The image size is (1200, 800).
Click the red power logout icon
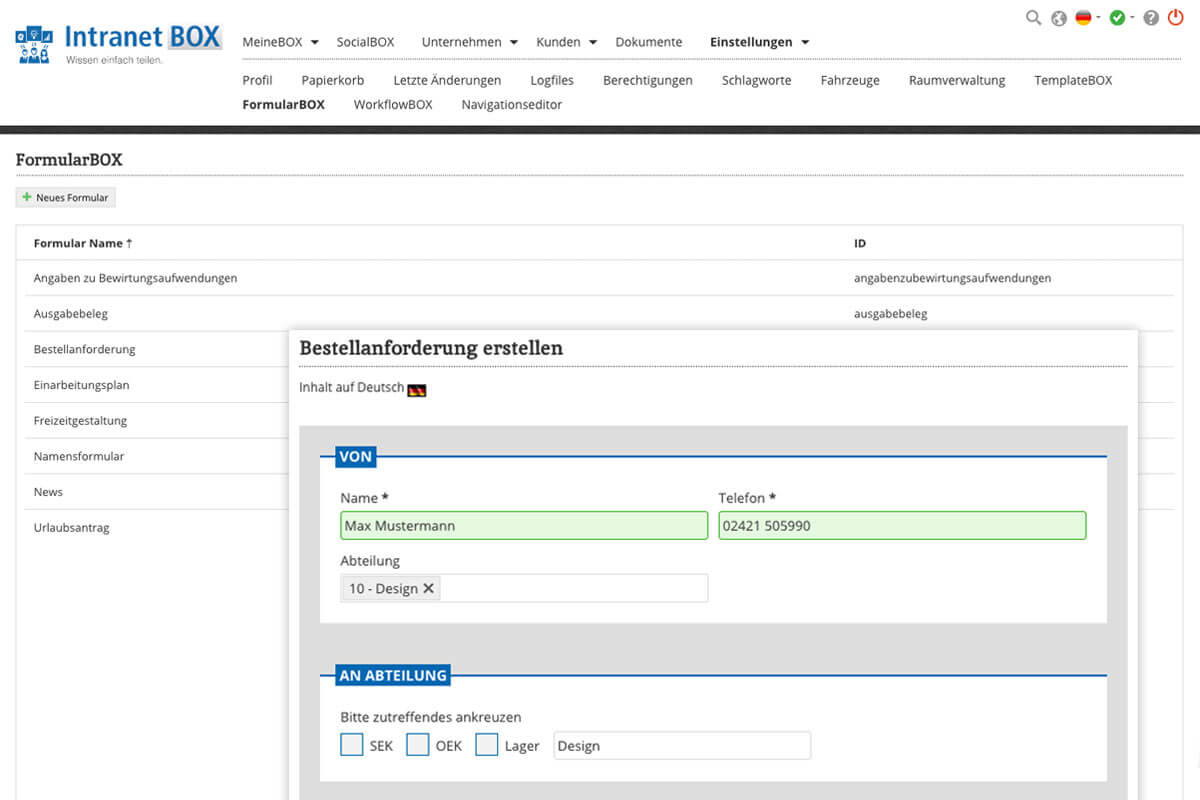tap(1175, 17)
